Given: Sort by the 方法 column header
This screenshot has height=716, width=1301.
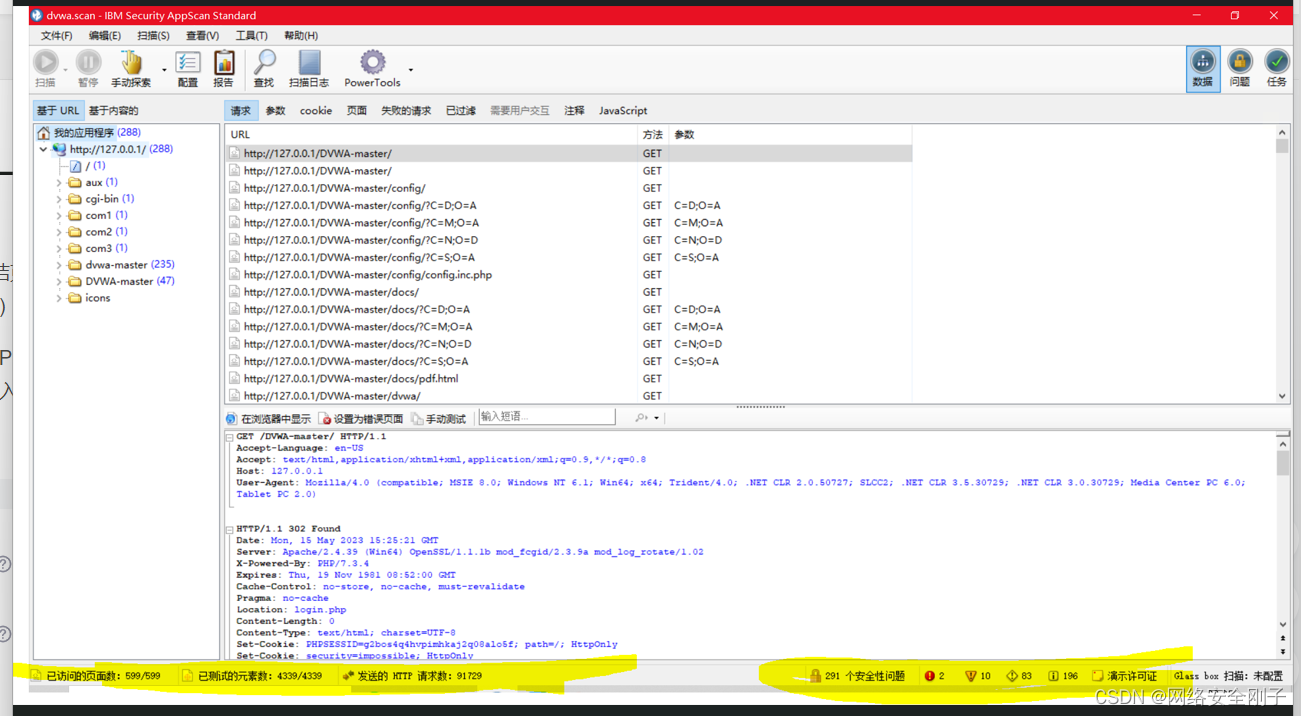Looking at the screenshot, I should (653, 134).
